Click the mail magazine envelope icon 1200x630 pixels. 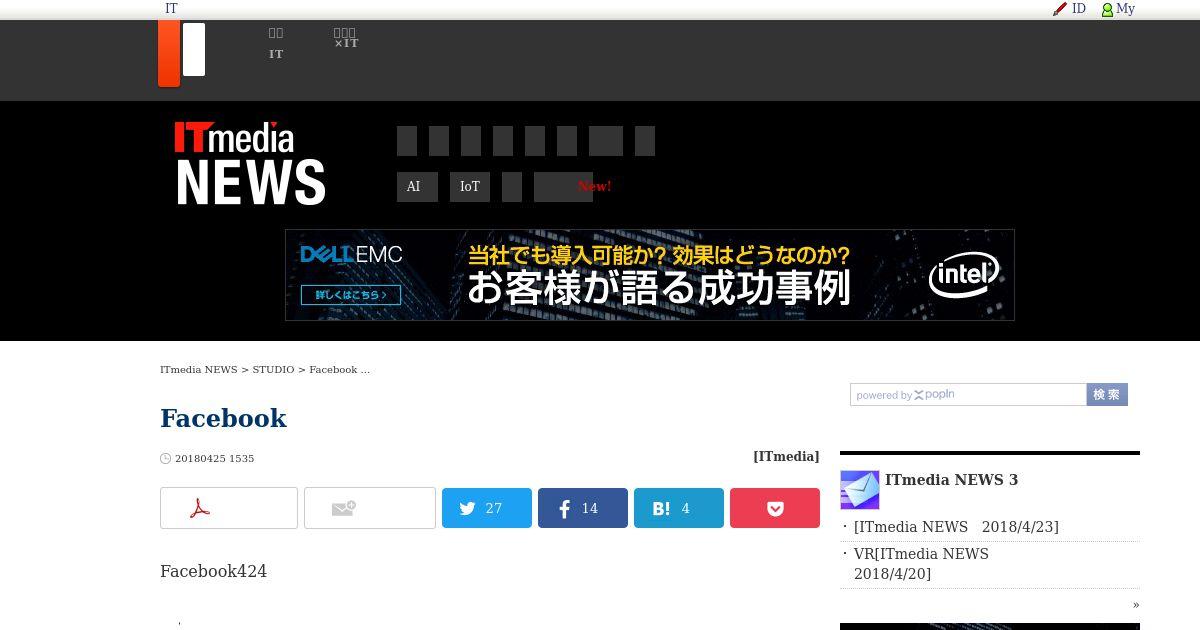coord(860,490)
